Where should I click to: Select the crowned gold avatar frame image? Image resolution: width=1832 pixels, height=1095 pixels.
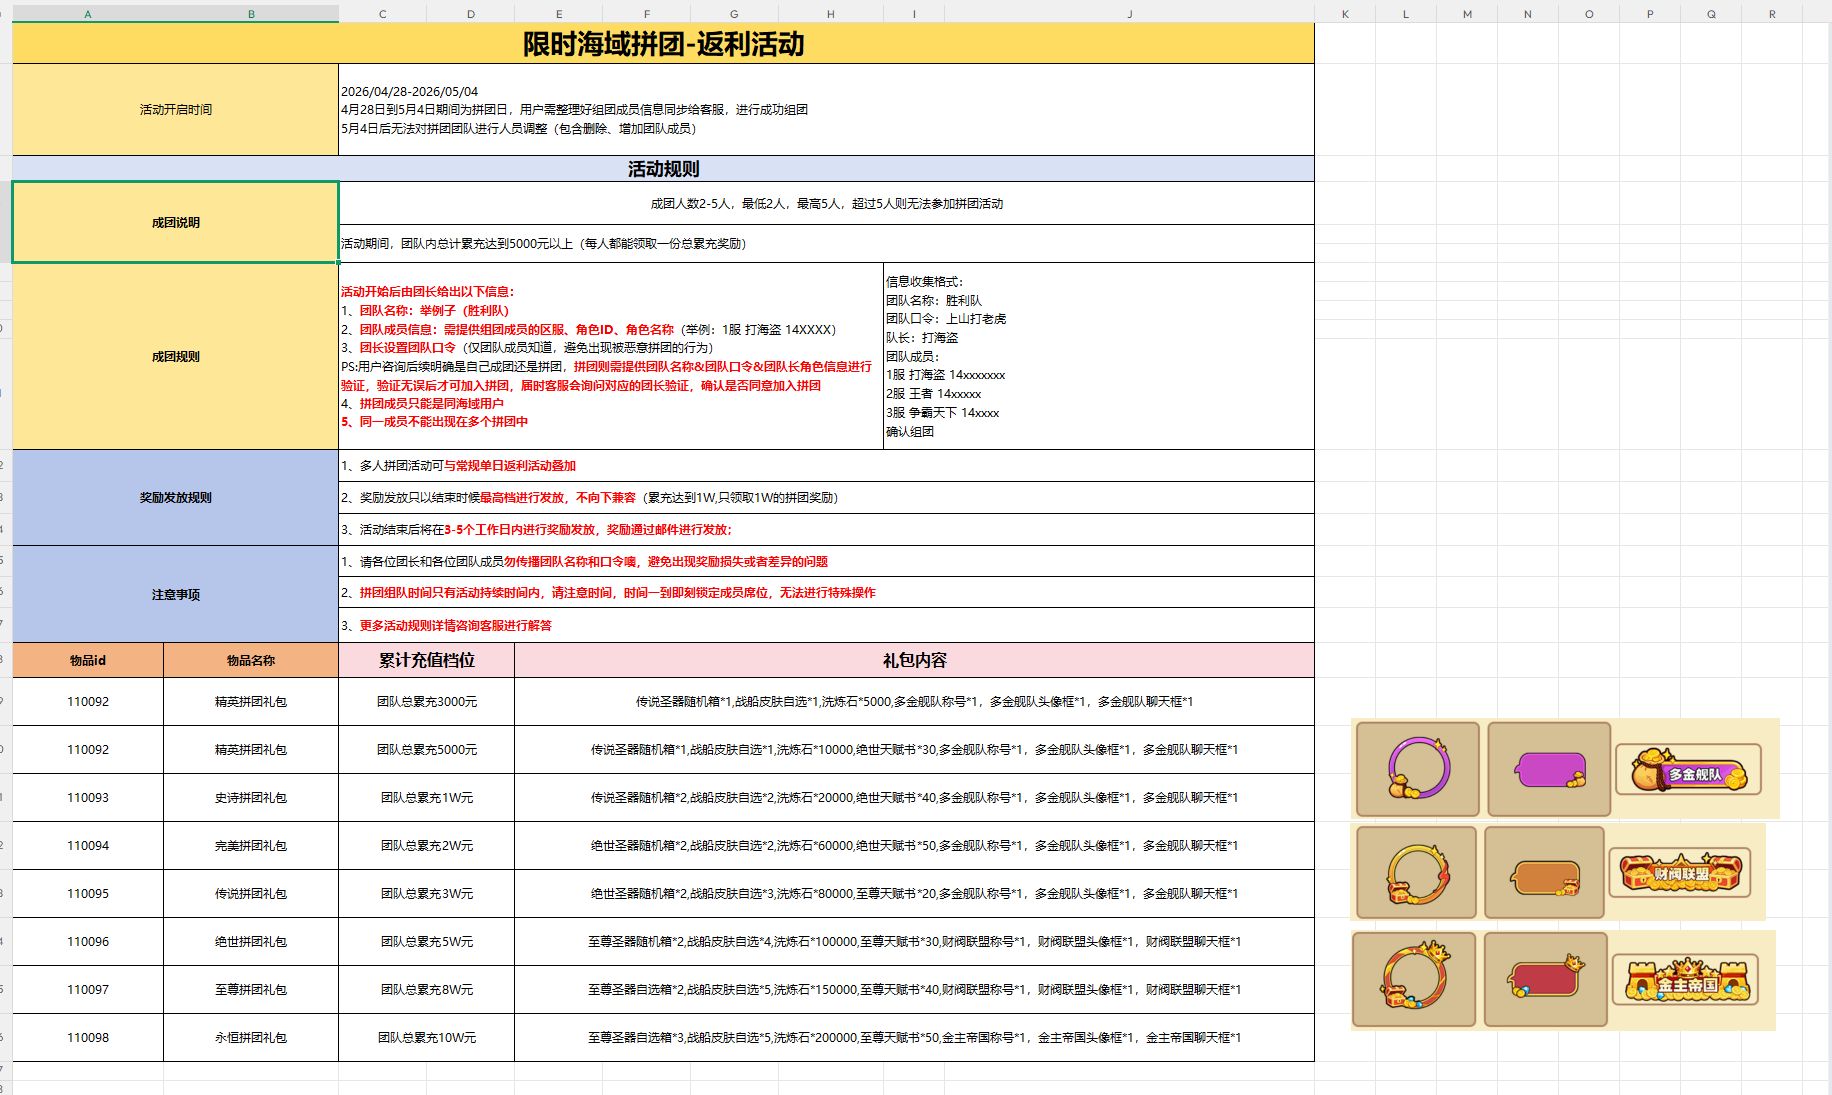click(1414, 980)
